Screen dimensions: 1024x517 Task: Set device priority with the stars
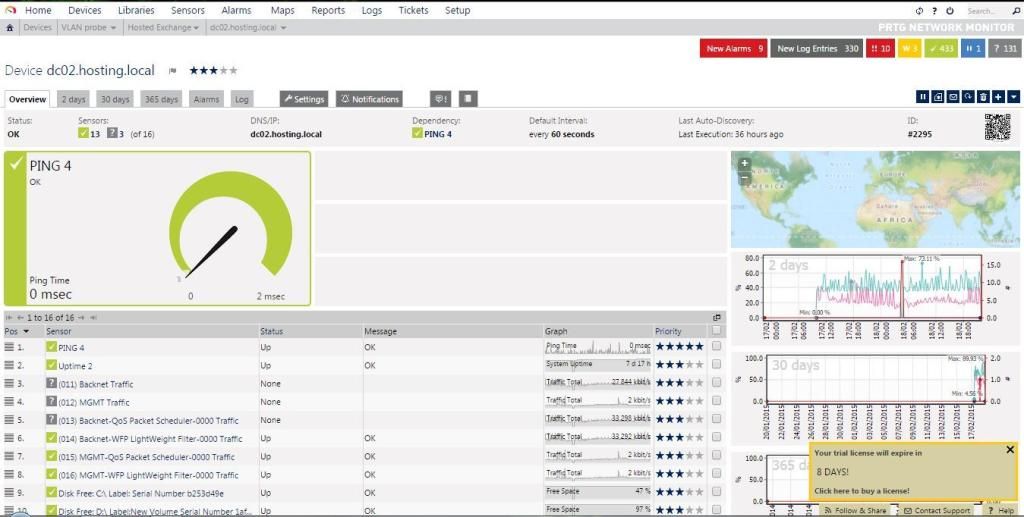214,70
